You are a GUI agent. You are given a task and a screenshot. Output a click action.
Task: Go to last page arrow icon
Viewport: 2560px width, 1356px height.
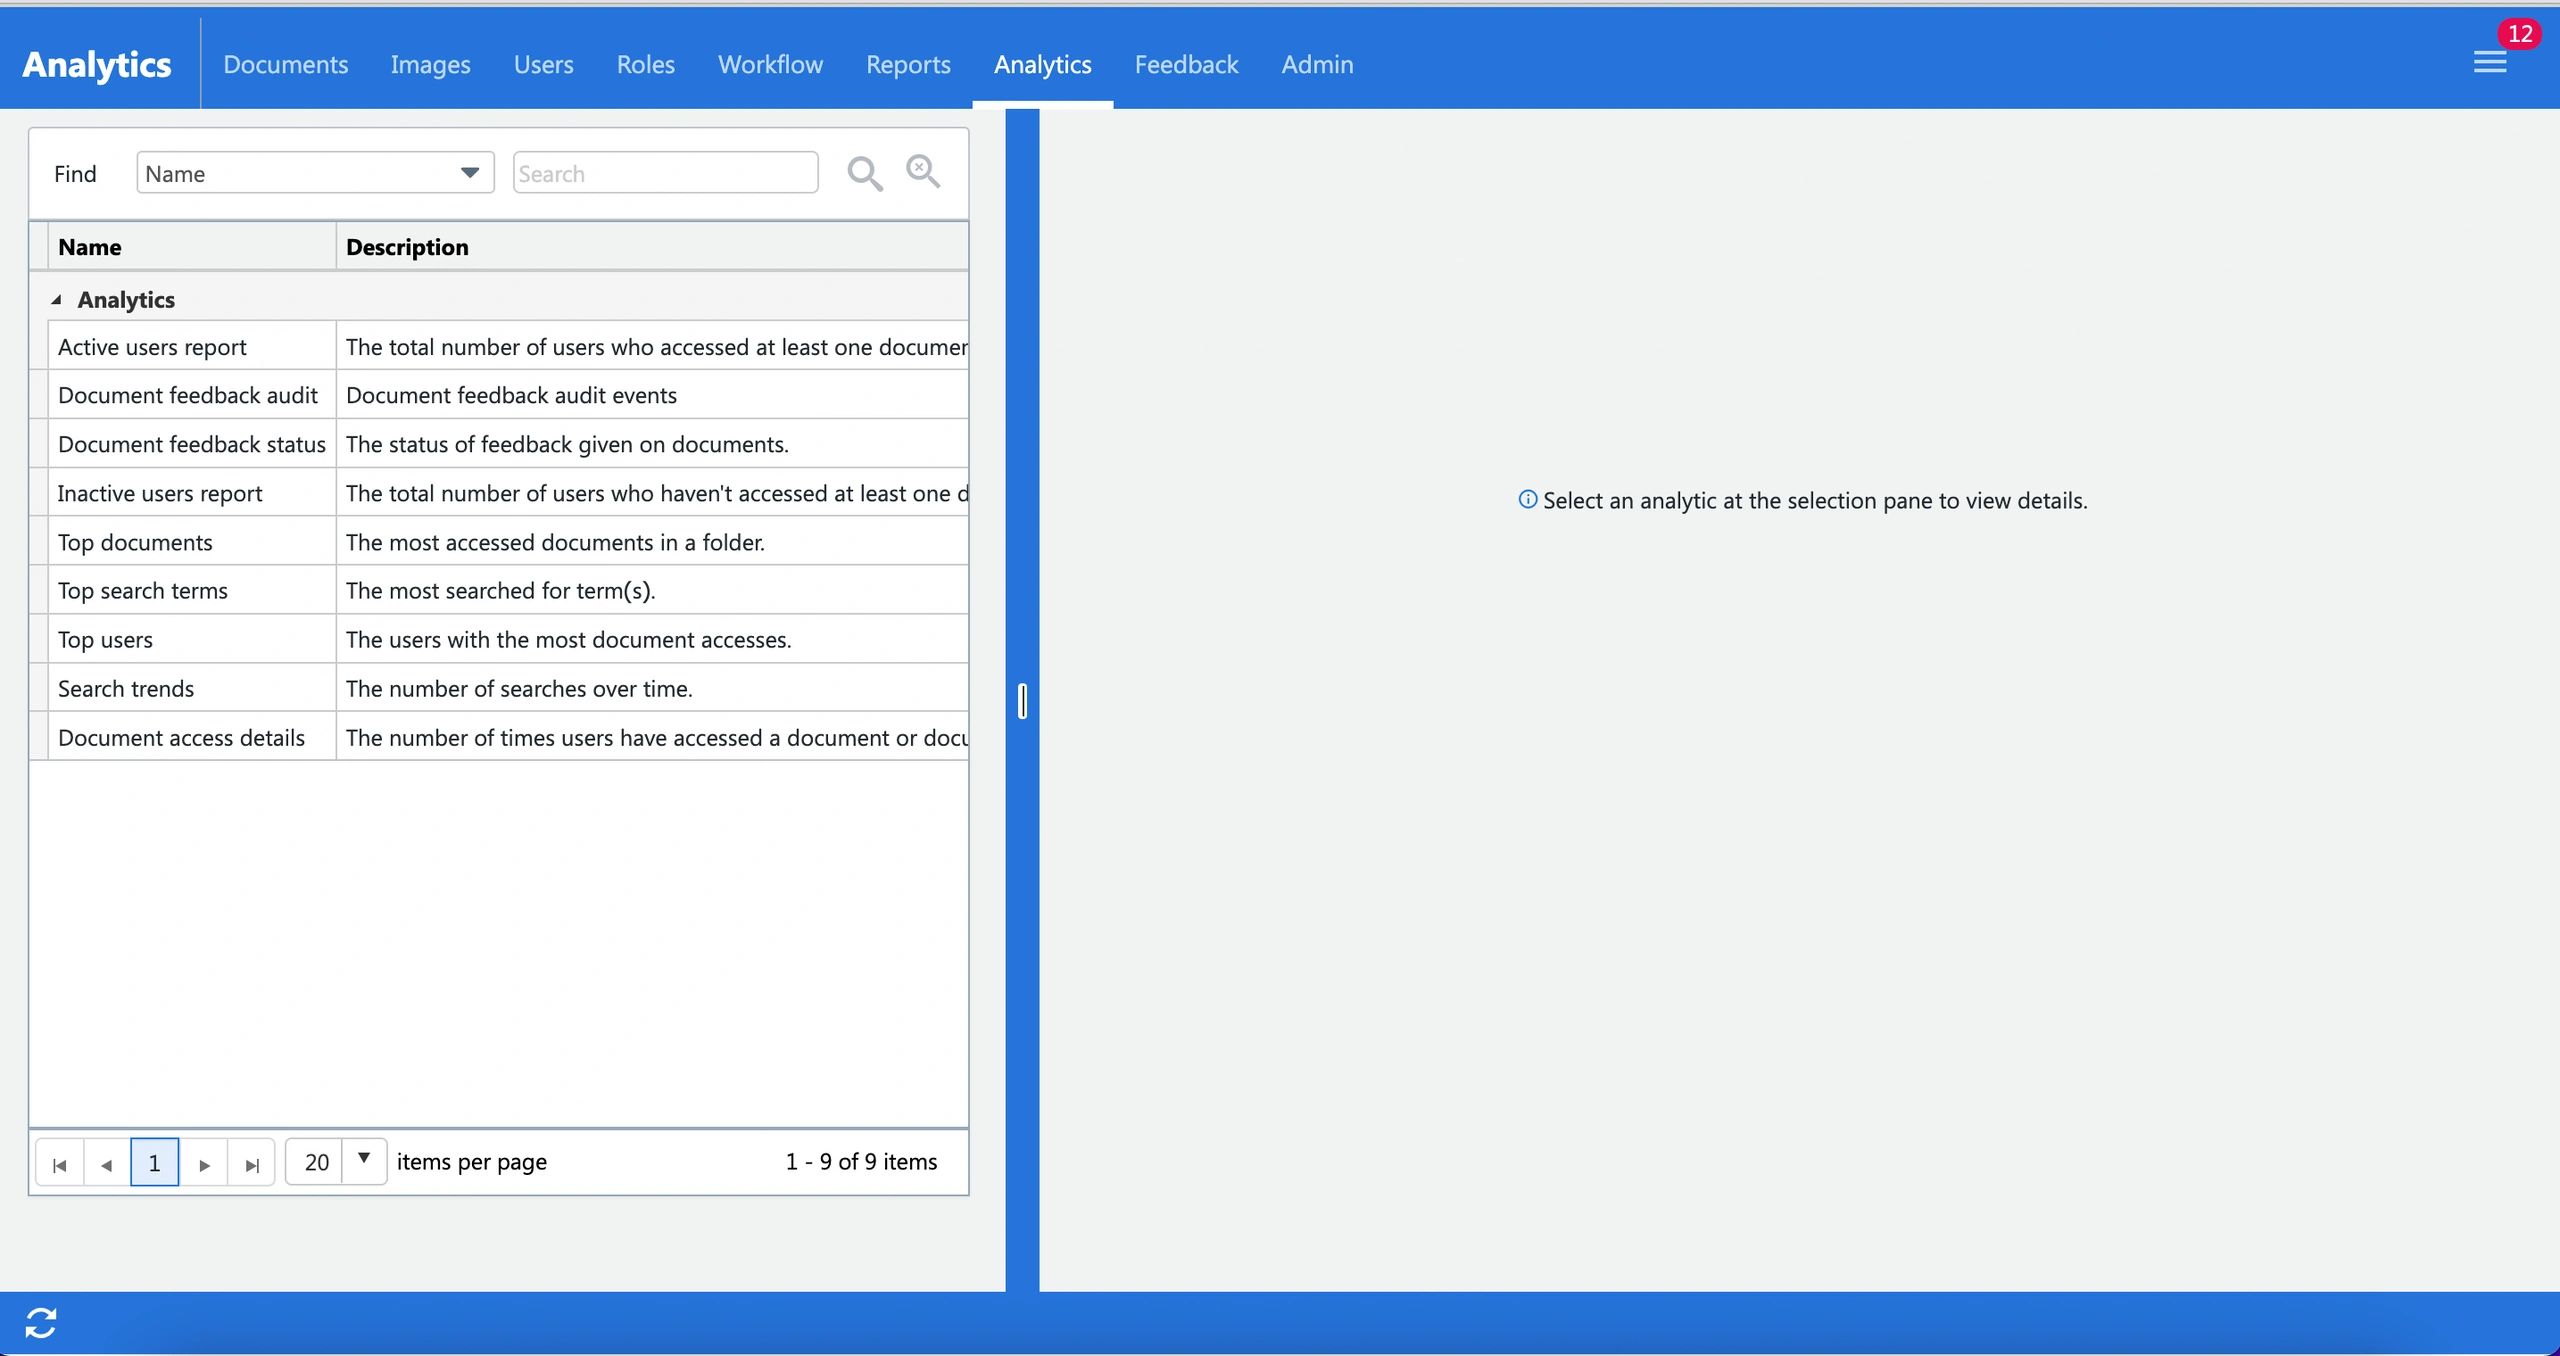click(x=252, y=1164)
